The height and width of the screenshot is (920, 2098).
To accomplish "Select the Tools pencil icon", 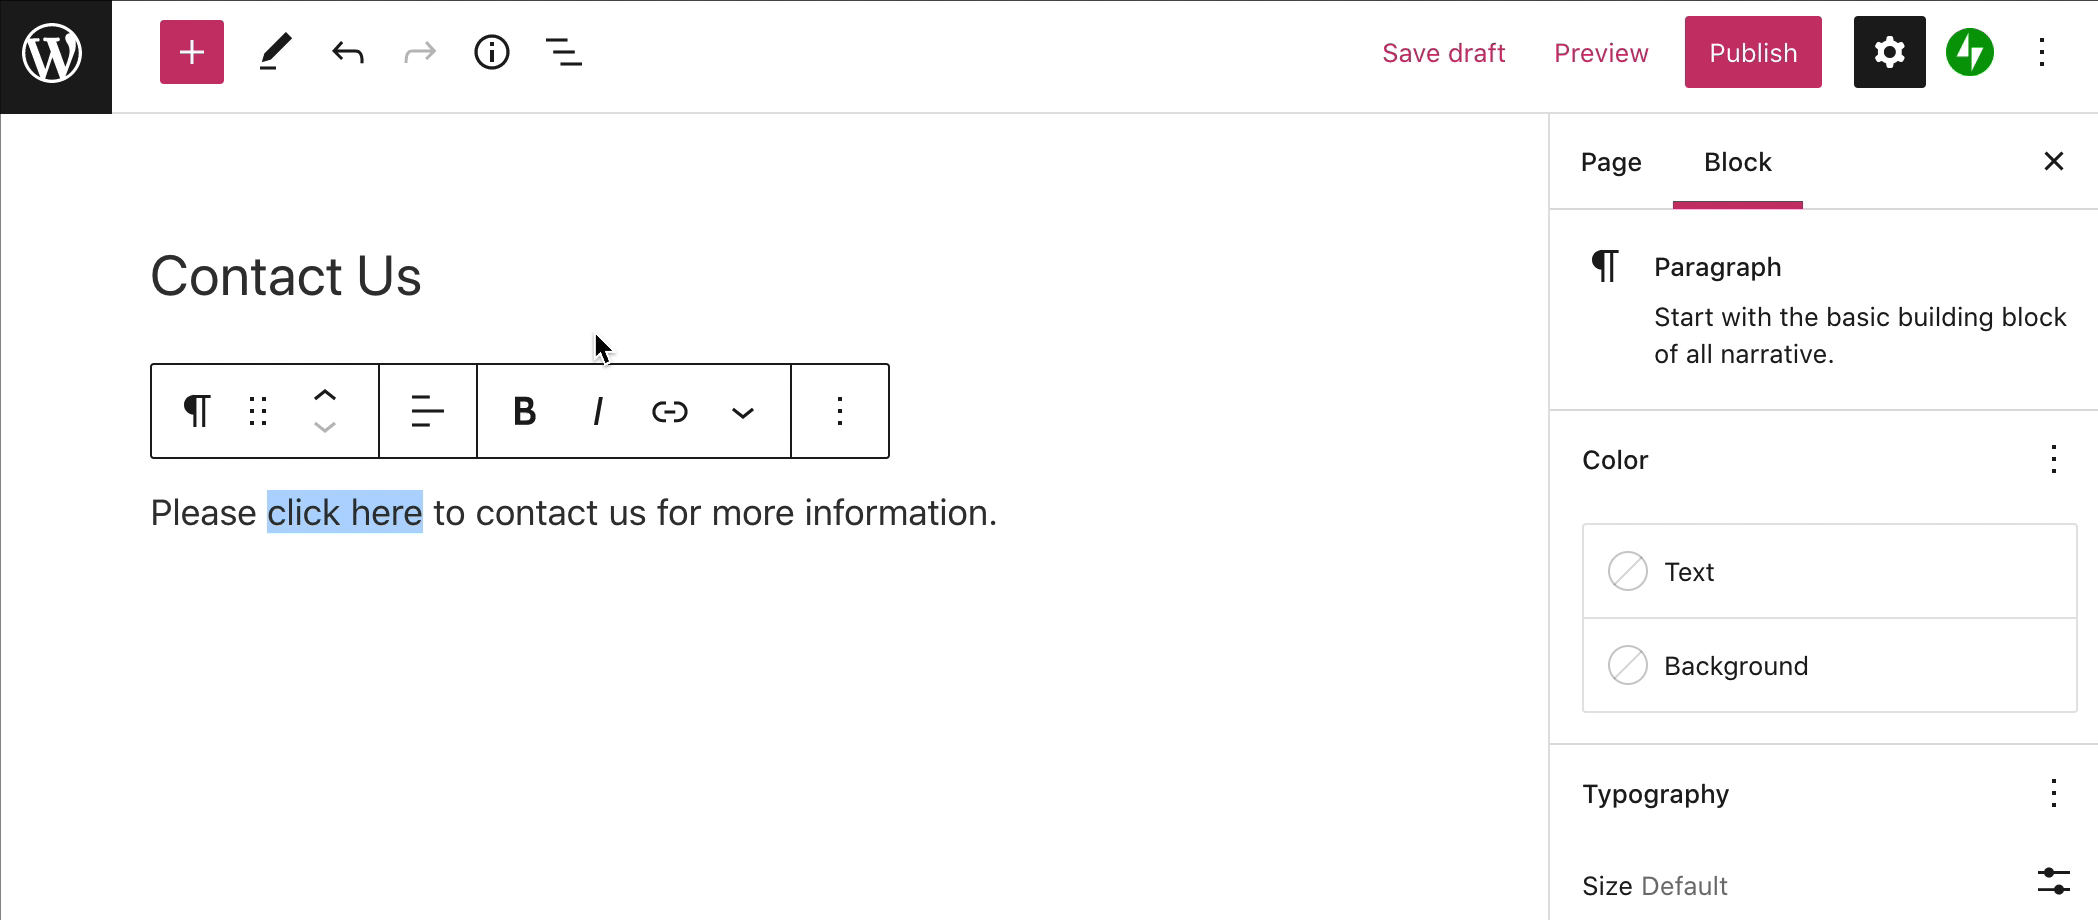I will coord(275,52).
